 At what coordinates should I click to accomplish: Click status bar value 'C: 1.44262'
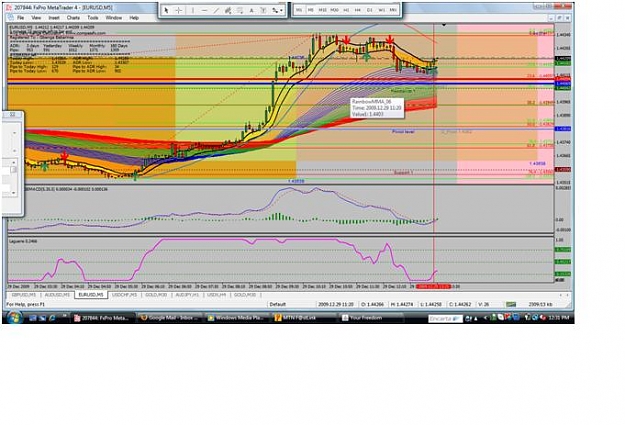[x=460, y=304]
